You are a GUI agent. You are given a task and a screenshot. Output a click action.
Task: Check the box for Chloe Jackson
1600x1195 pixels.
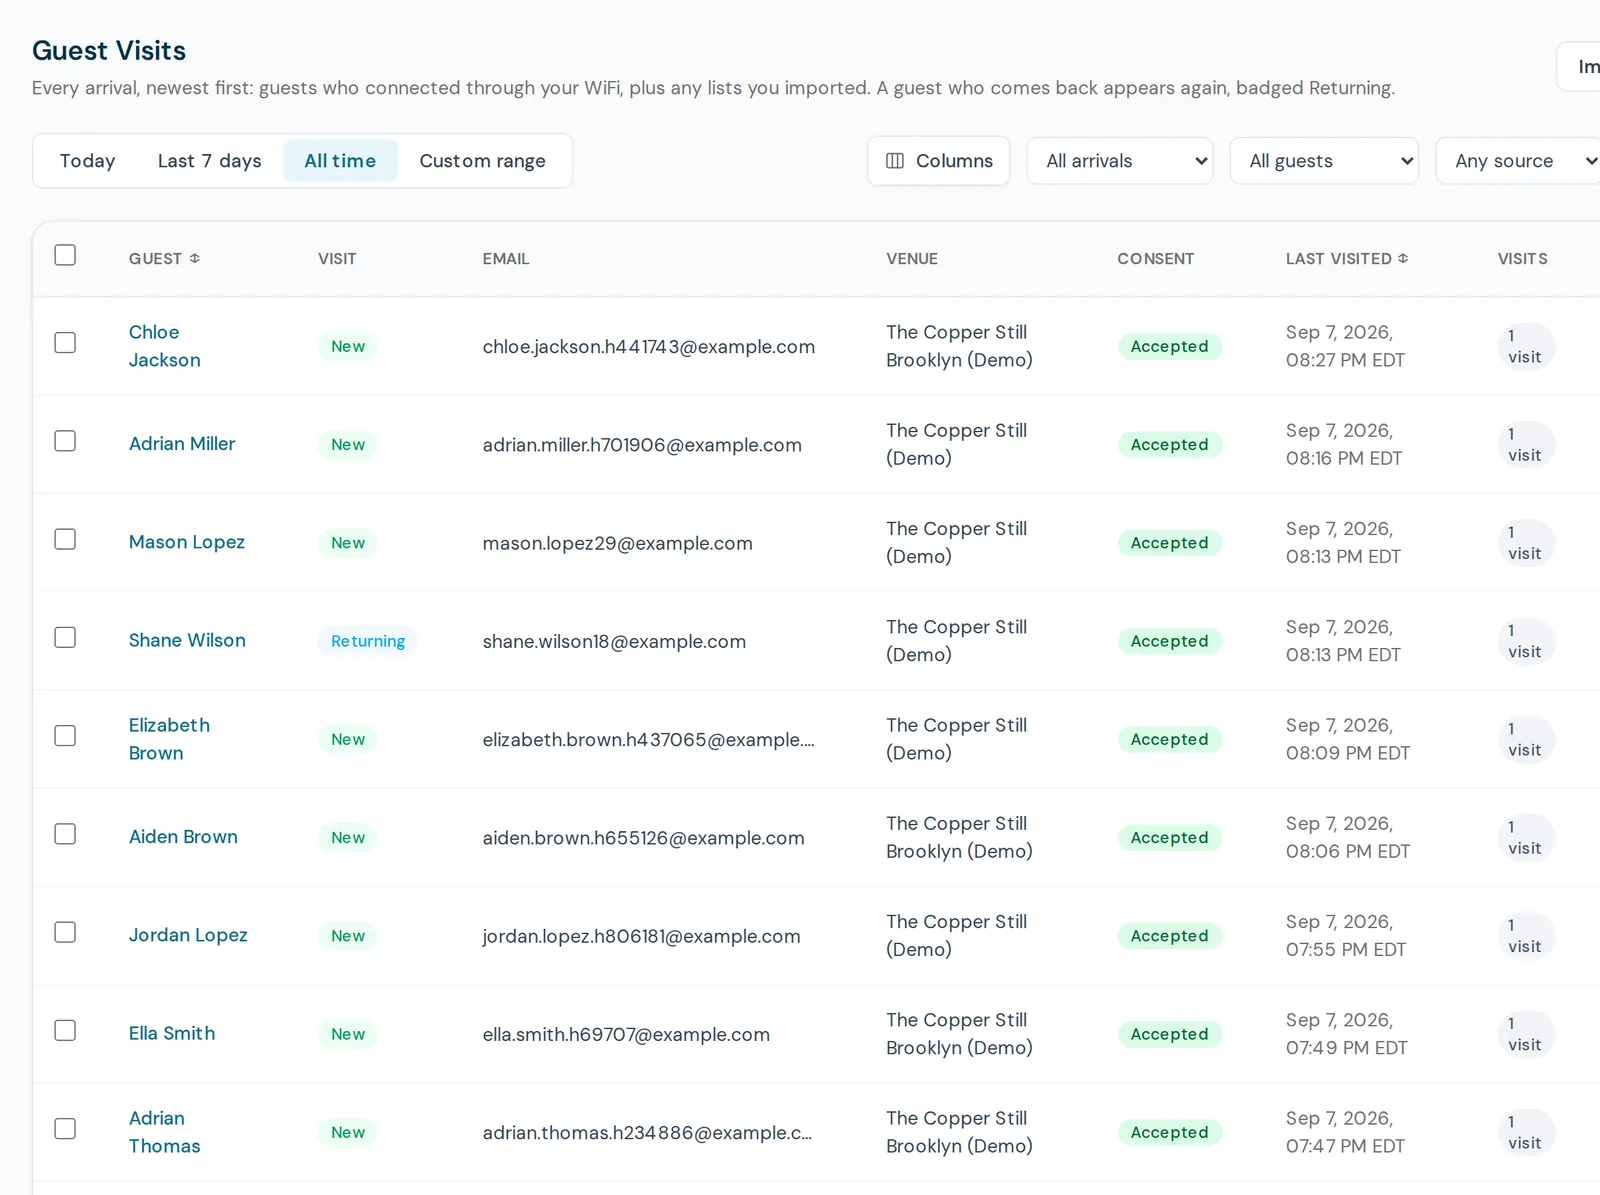[65, 343]
